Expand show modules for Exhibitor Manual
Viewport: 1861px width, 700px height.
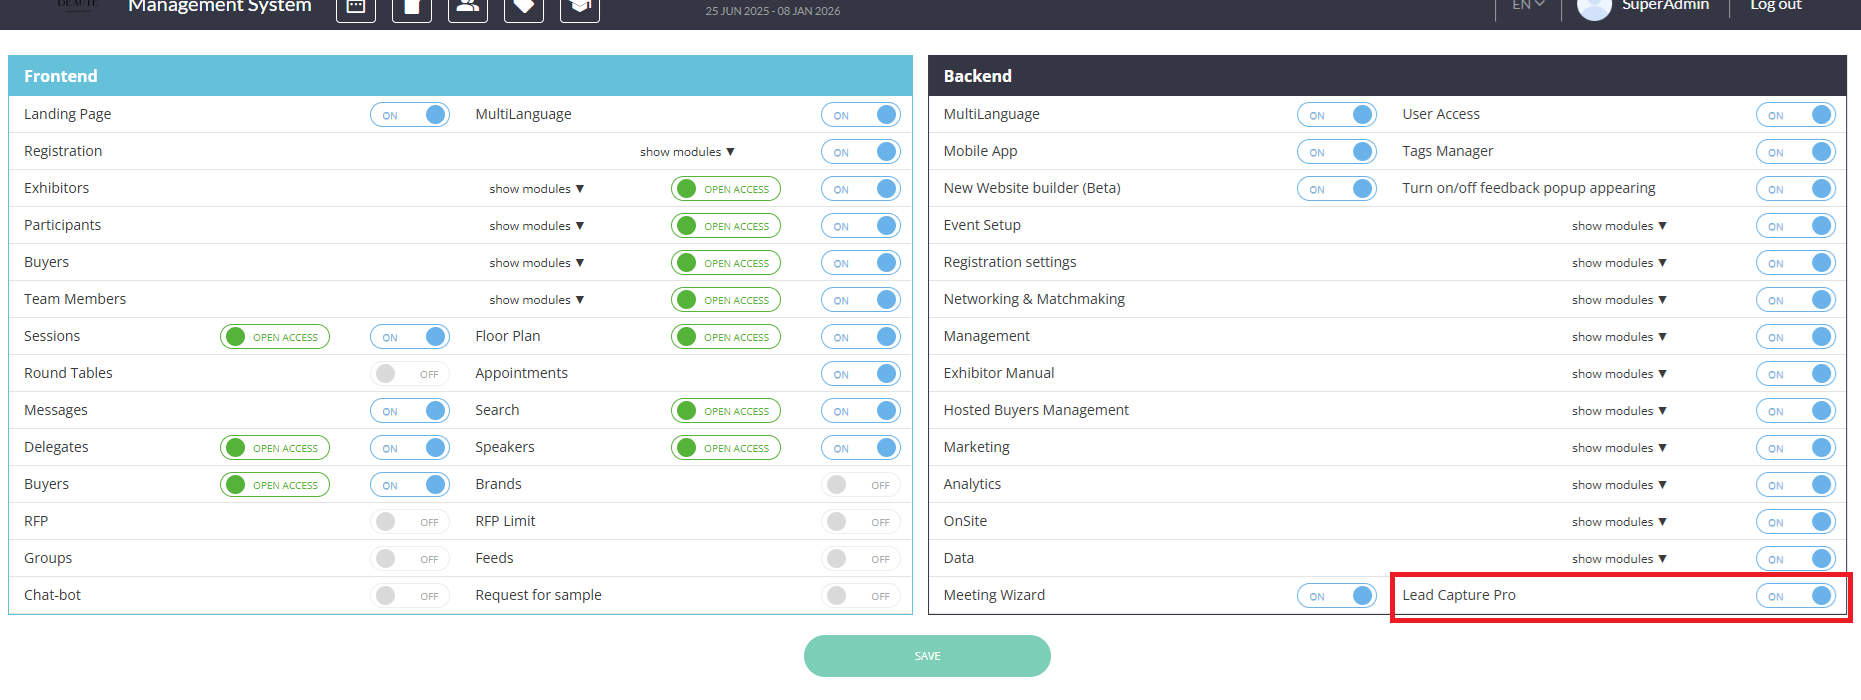tap(1620, 374)
